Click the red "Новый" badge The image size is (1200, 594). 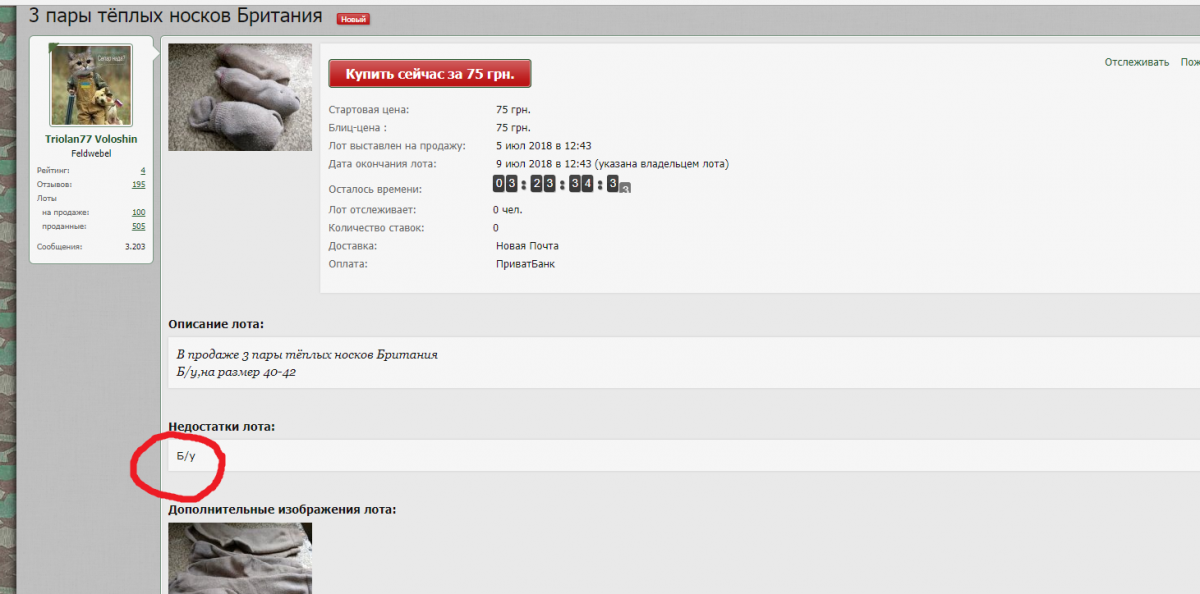352,19
